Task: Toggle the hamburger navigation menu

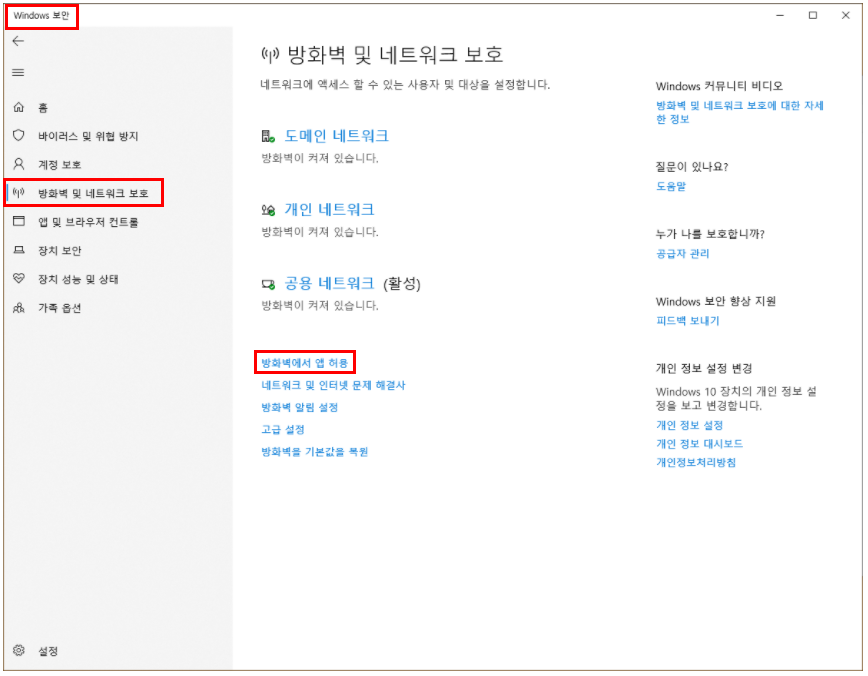Action: (18, 73)
